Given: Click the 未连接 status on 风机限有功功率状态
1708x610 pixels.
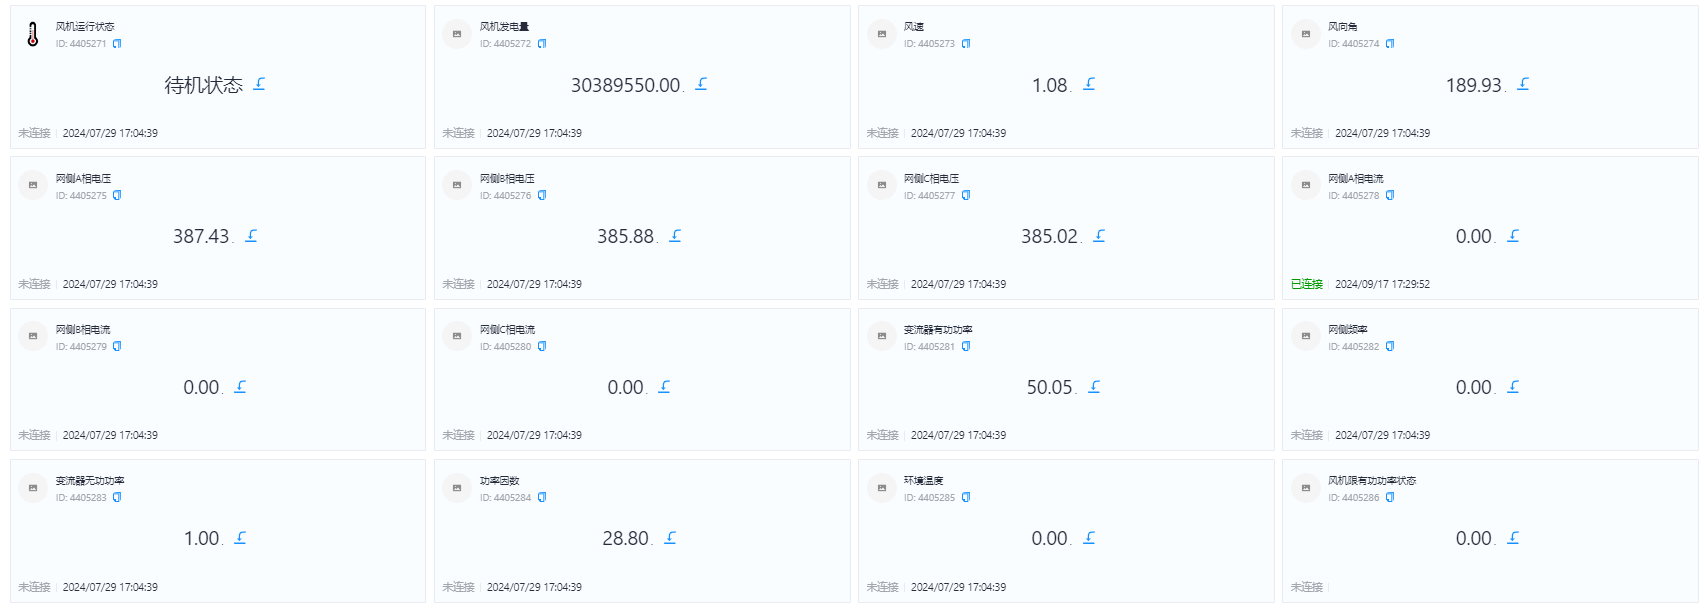Looking at the screenshot, I should [x=1307, y=588].
